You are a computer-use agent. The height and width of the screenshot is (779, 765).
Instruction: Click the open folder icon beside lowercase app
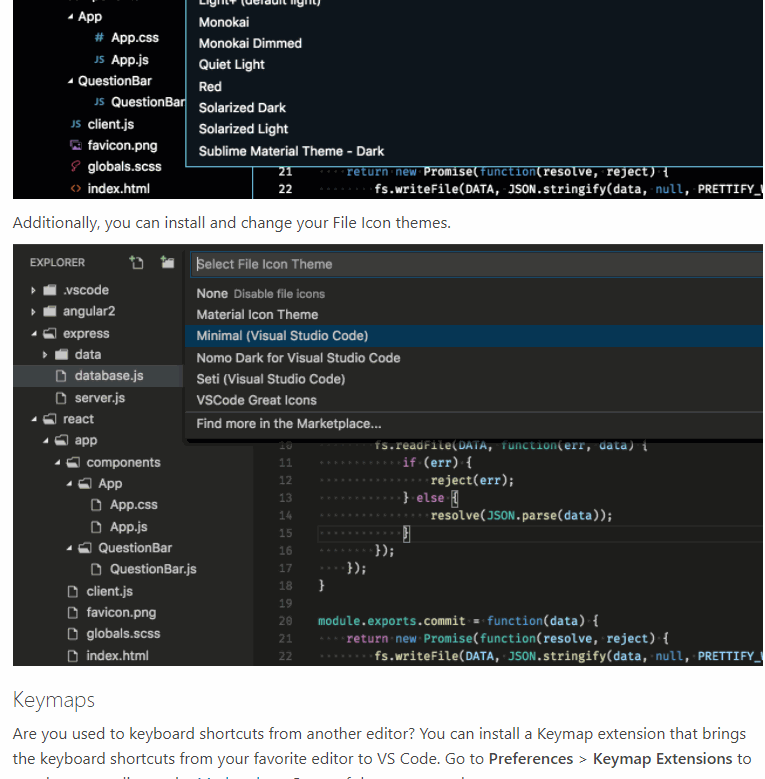(62, 440)
